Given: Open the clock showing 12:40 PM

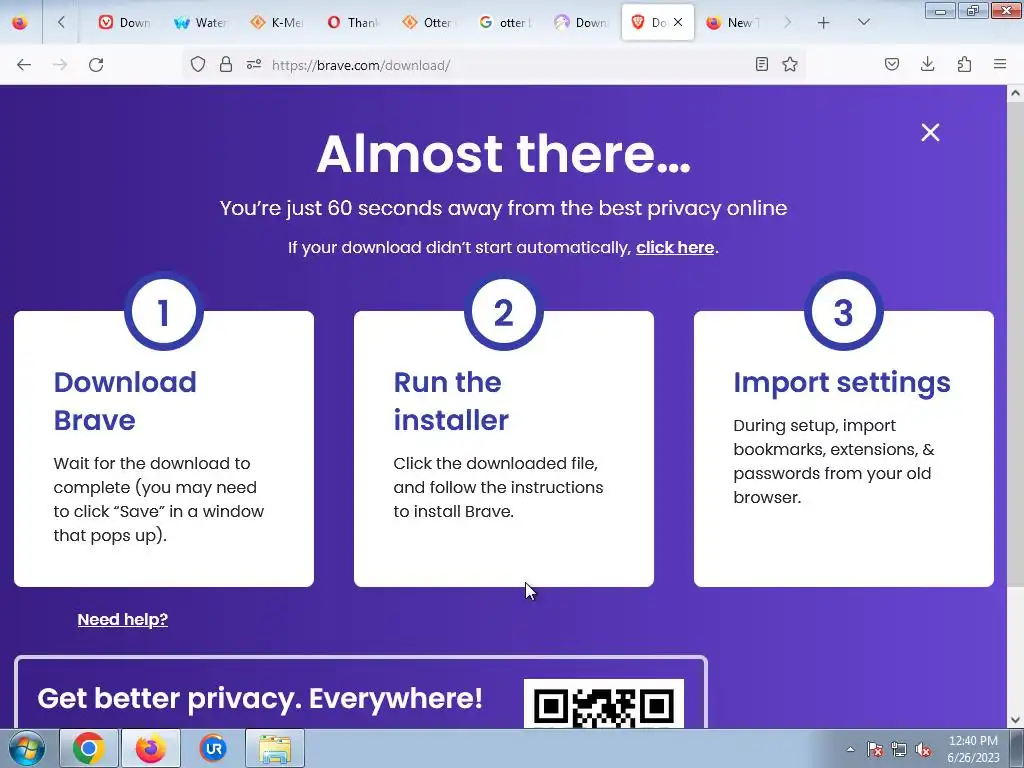Looking at the screenshot, I should [973, 749].
